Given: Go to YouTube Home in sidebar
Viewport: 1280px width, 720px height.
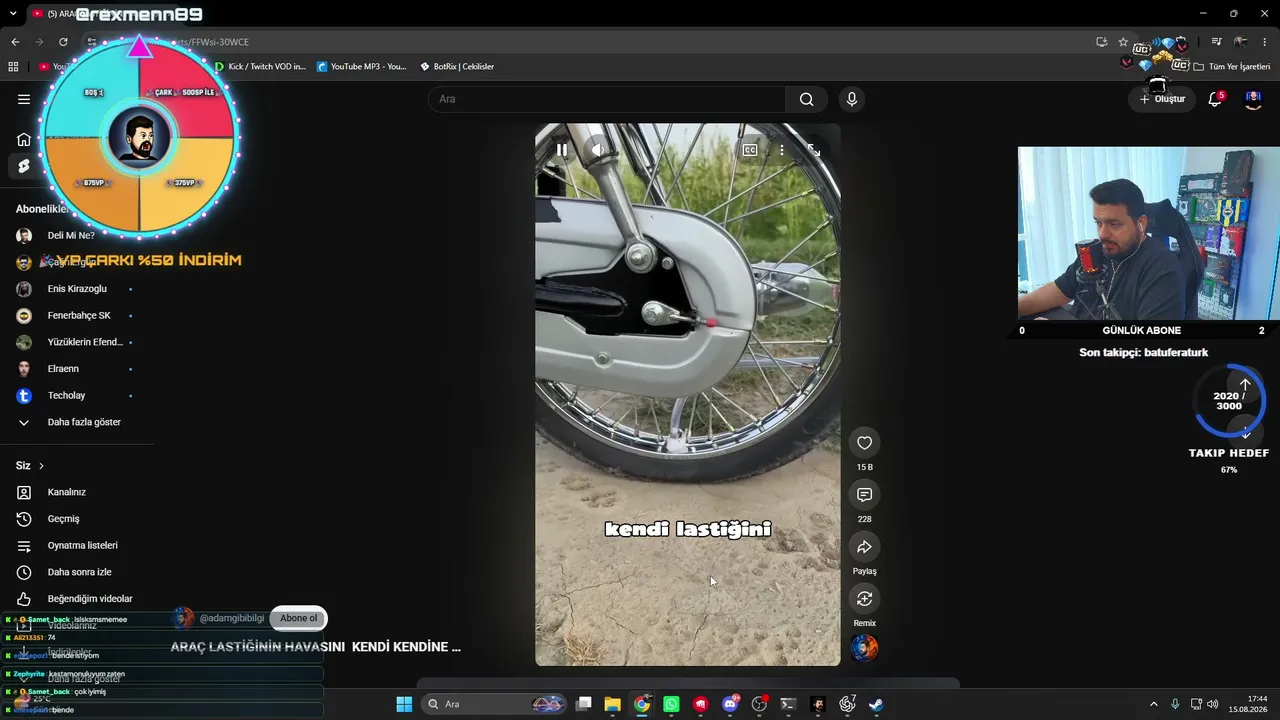Looking at the screenshot, I should [24, 139].
